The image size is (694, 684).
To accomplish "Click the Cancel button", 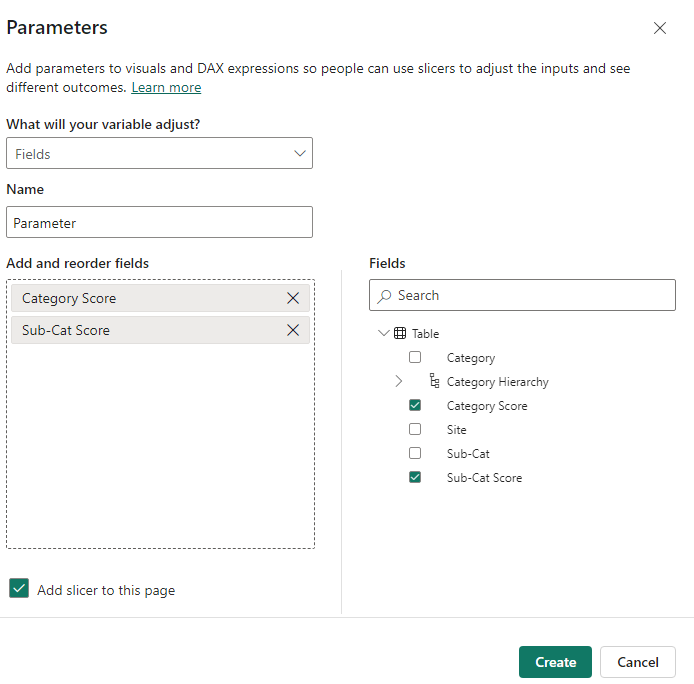I will point(638,662).
